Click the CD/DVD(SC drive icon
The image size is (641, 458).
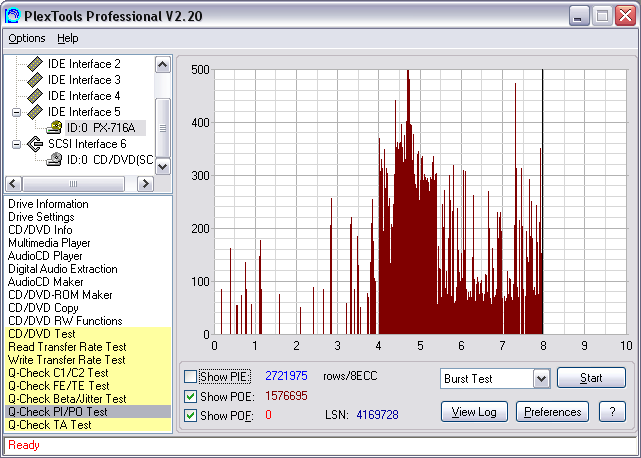pos(54,159)
